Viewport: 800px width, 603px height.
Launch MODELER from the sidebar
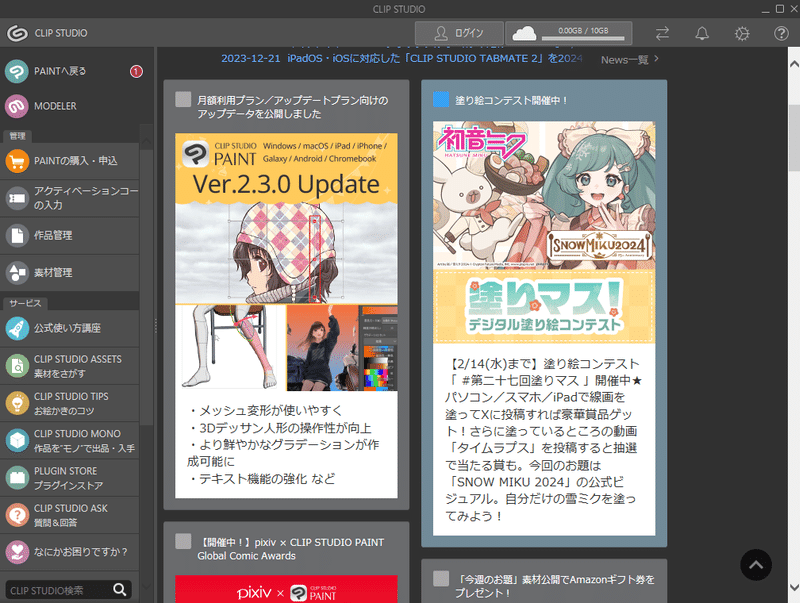70,106
